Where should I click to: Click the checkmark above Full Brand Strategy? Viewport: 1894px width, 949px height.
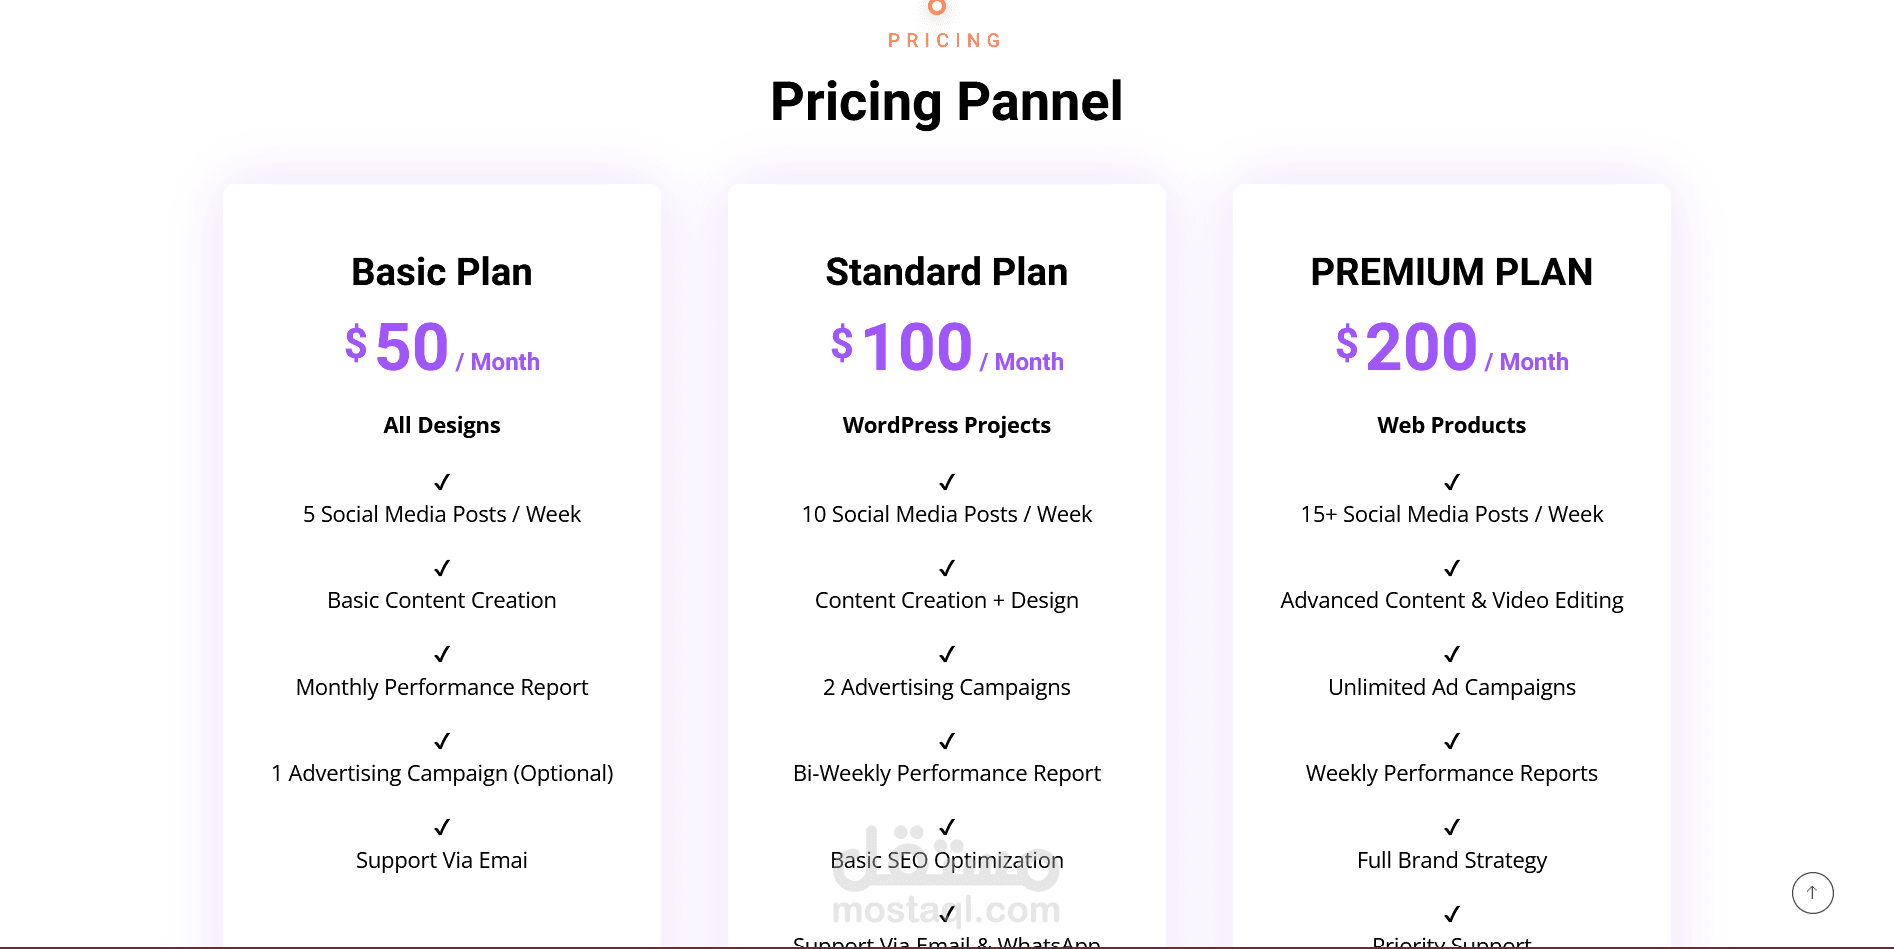1452,827
